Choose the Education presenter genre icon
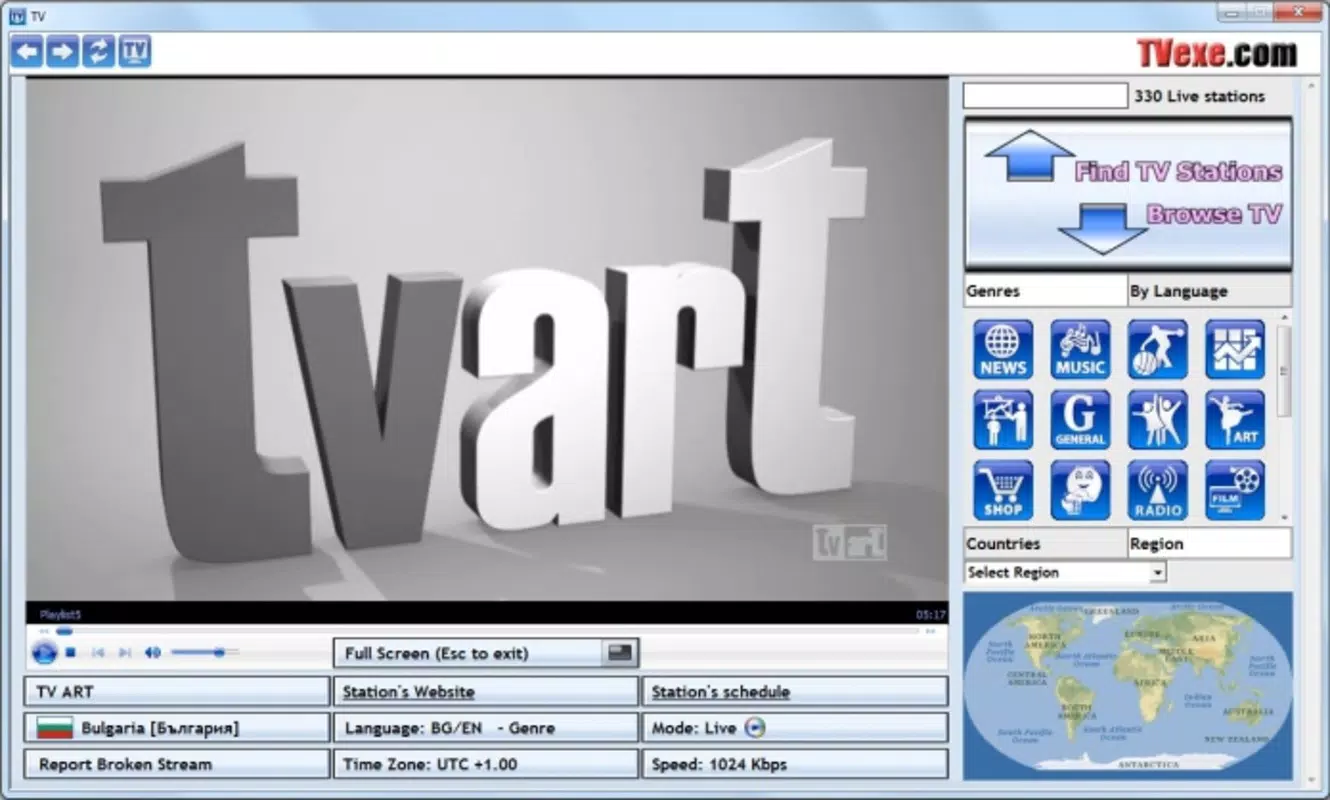The image size is (1330, 800). click(x=1003, y=420)
